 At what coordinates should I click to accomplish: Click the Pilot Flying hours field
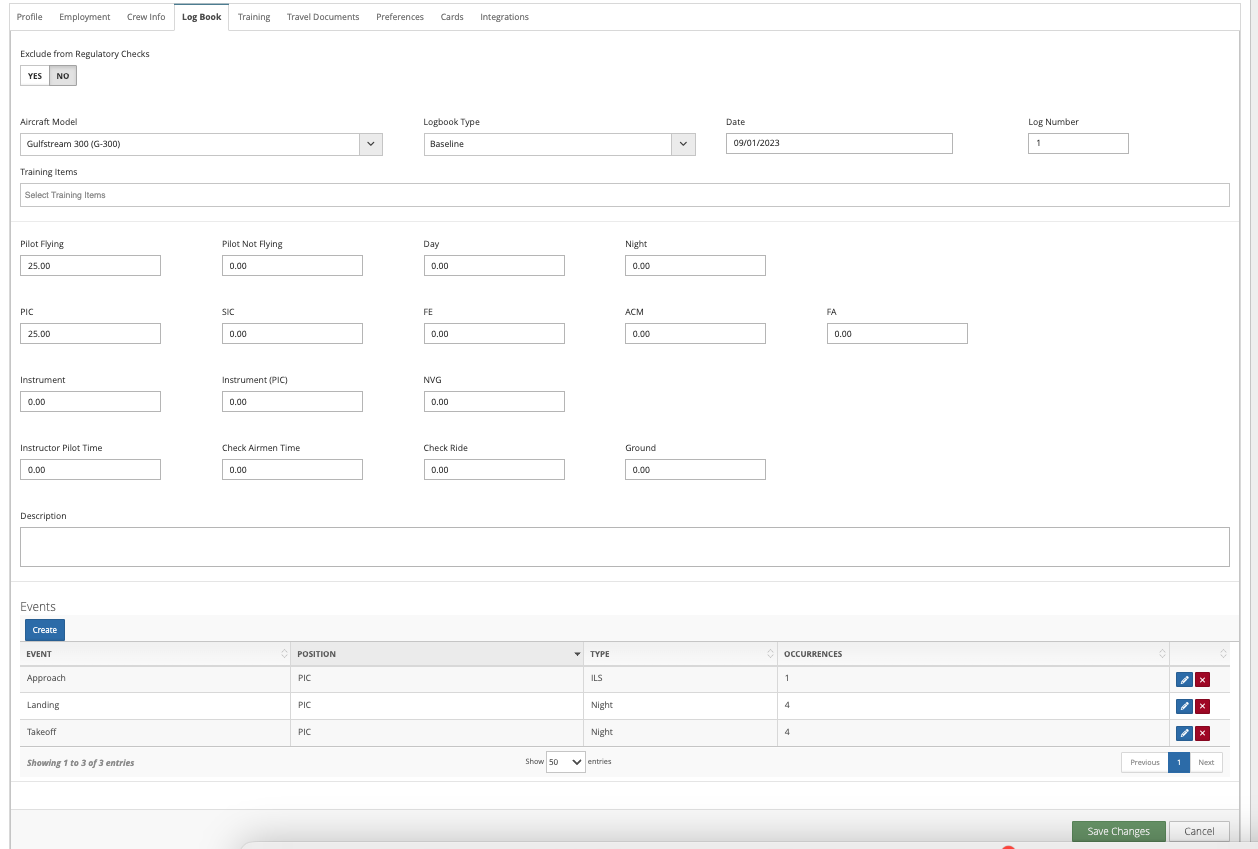90,266
